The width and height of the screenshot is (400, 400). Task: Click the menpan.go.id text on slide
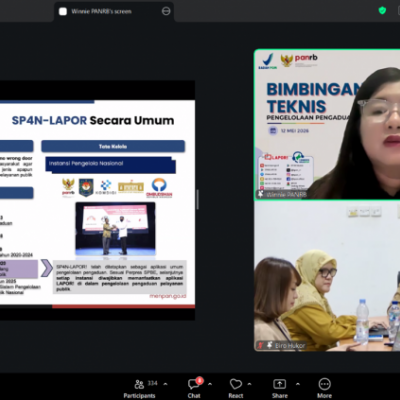coord(168,296)
